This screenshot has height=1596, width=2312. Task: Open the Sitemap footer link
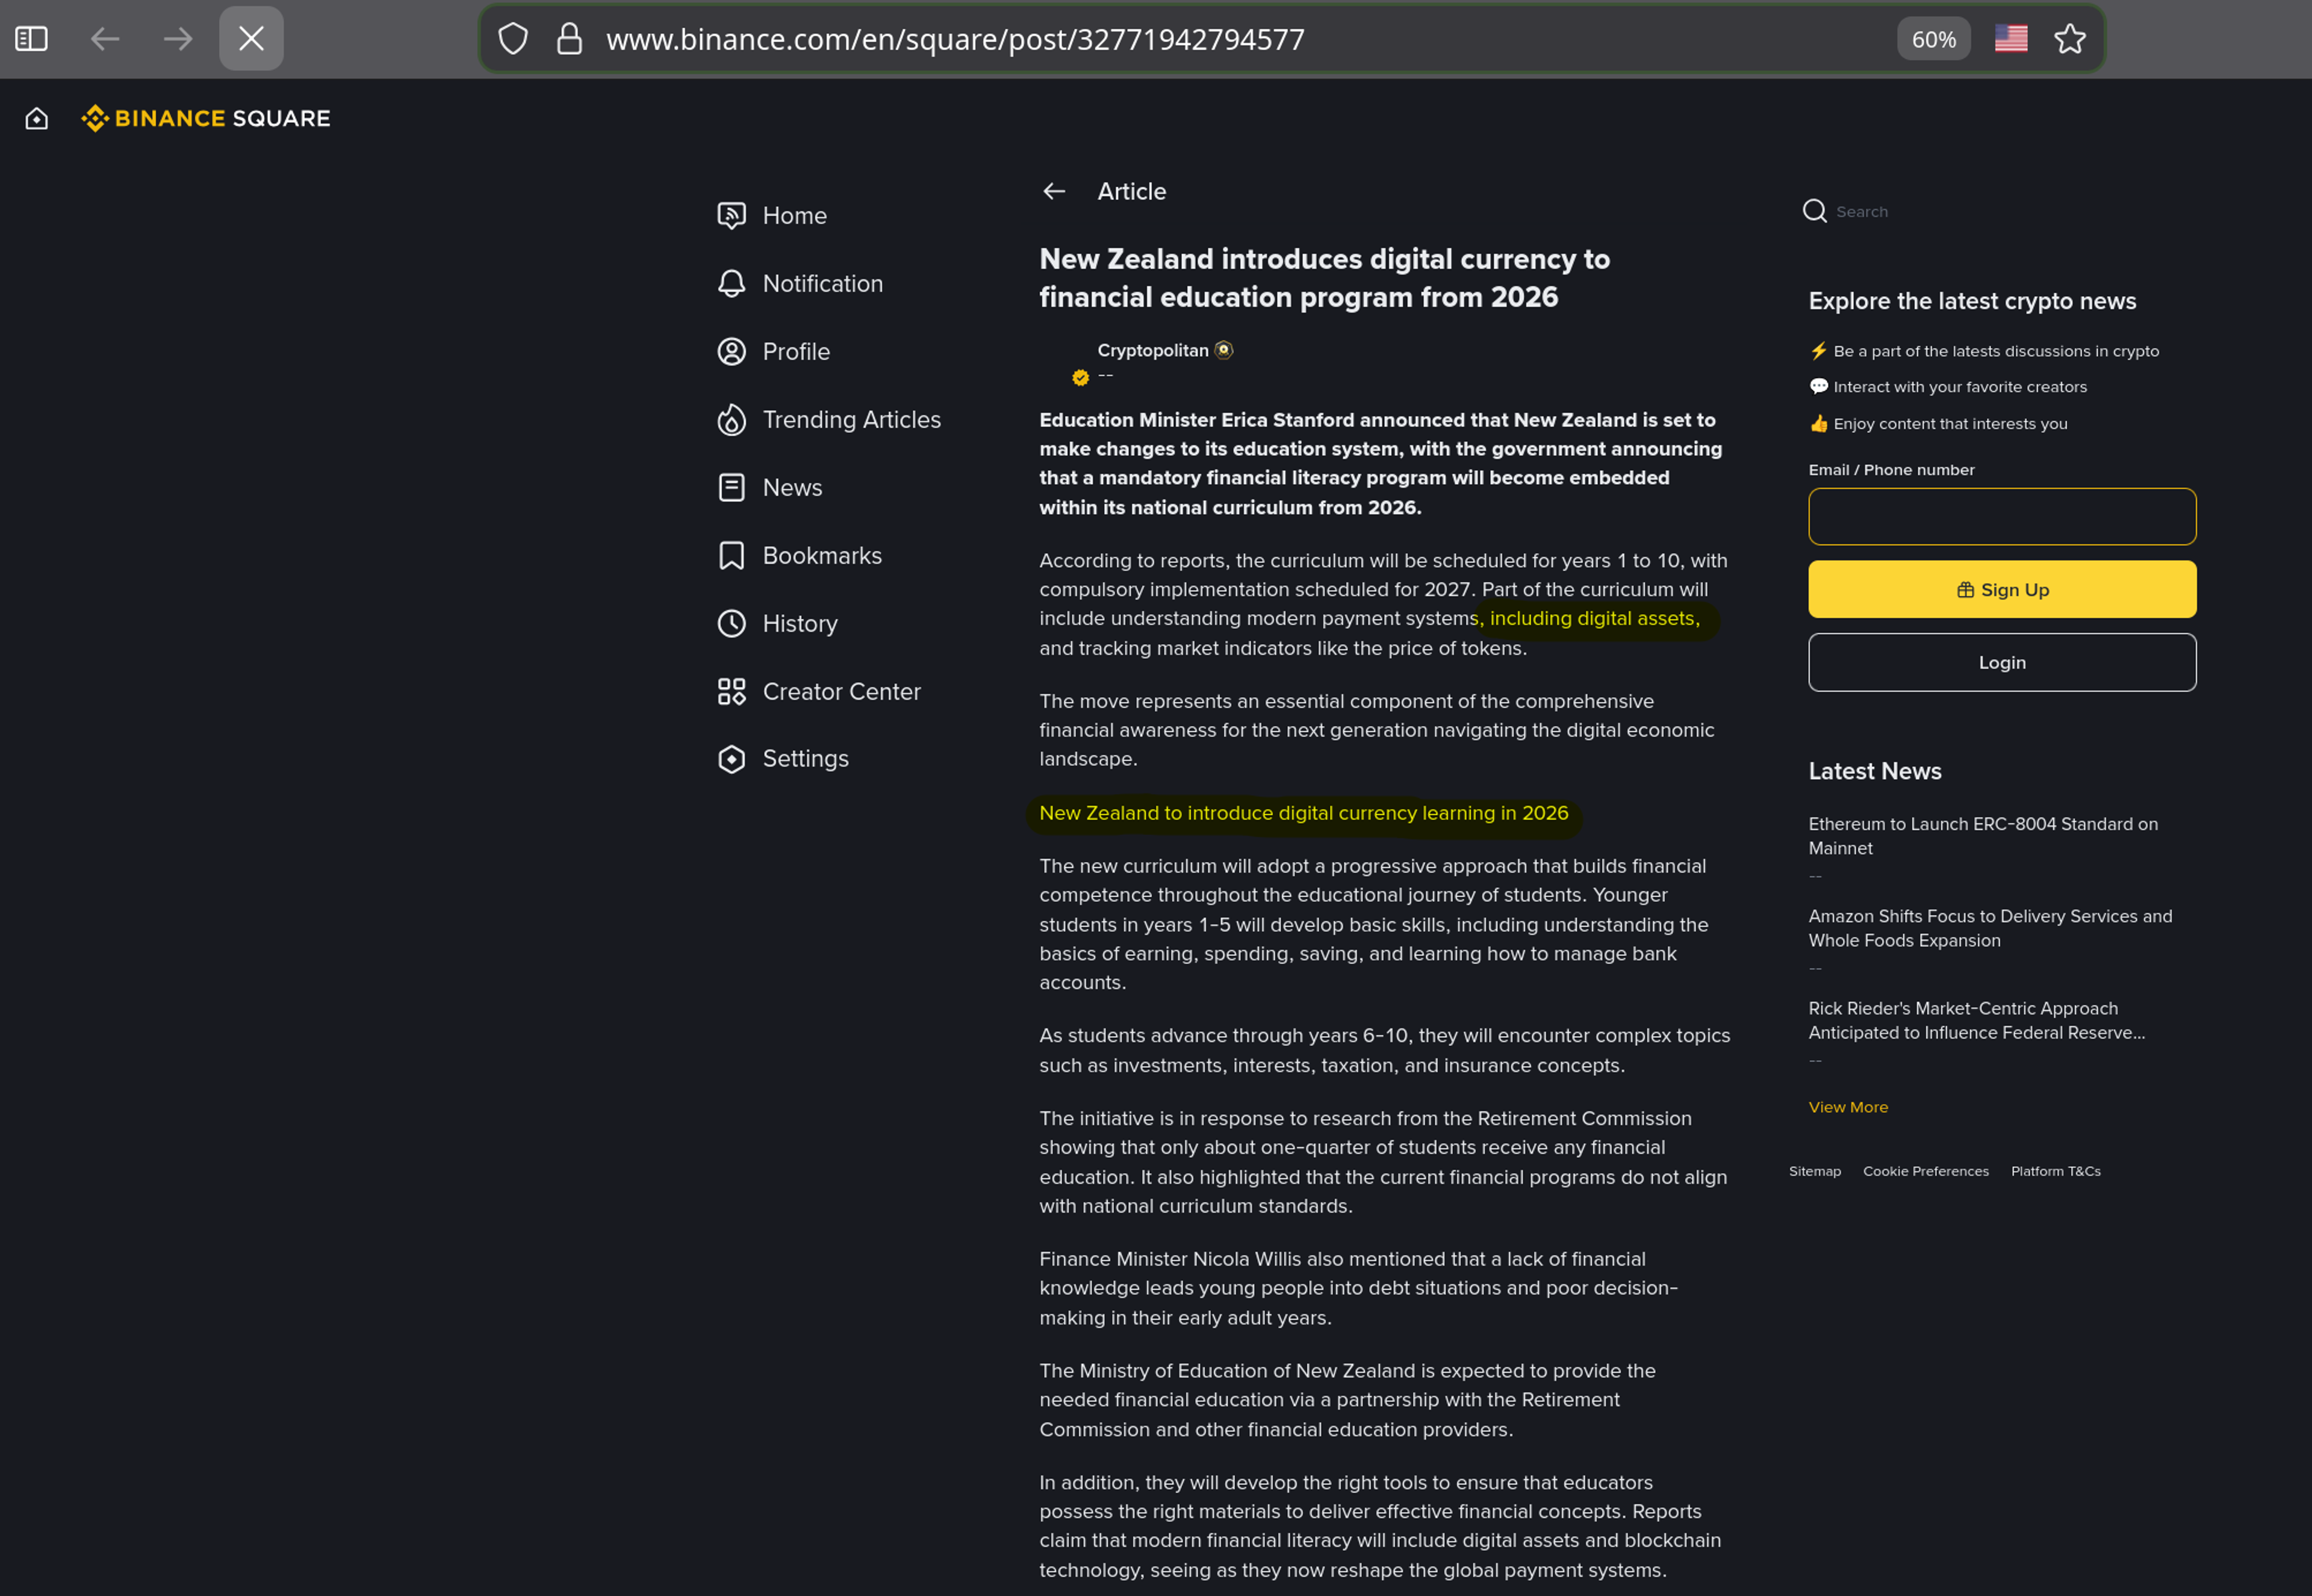click(1814, 1171)
